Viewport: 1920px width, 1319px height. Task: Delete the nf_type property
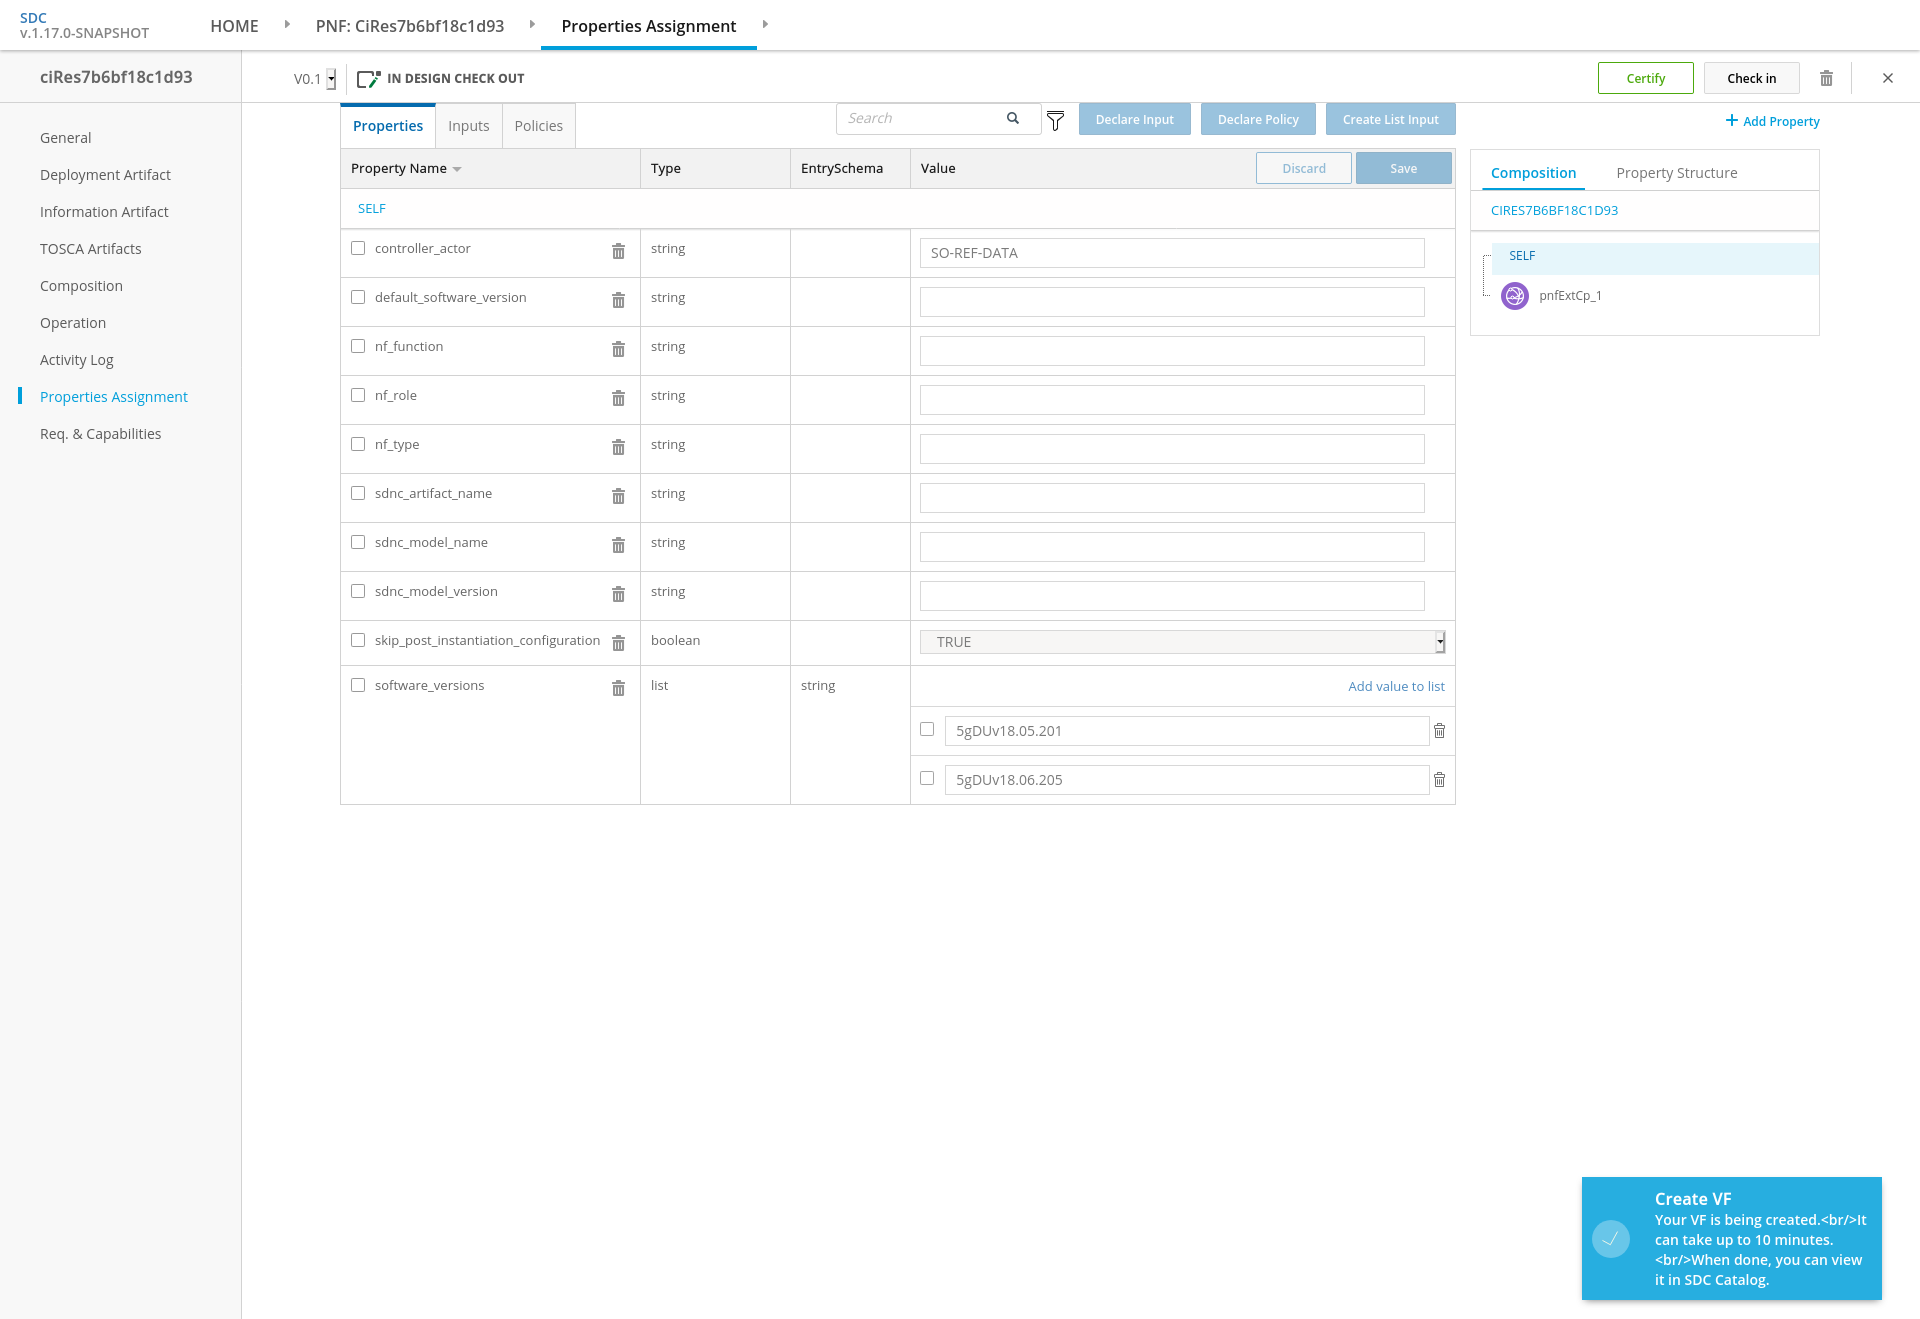click(x=618, y=447)
